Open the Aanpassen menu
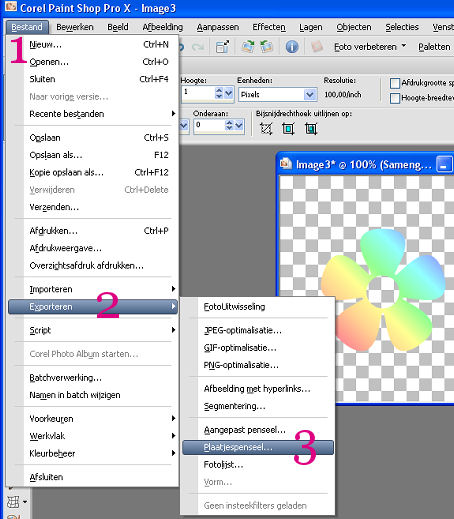The width and height of the screenshot is (454, 519). pyautogui.click(x=218, y=27)
